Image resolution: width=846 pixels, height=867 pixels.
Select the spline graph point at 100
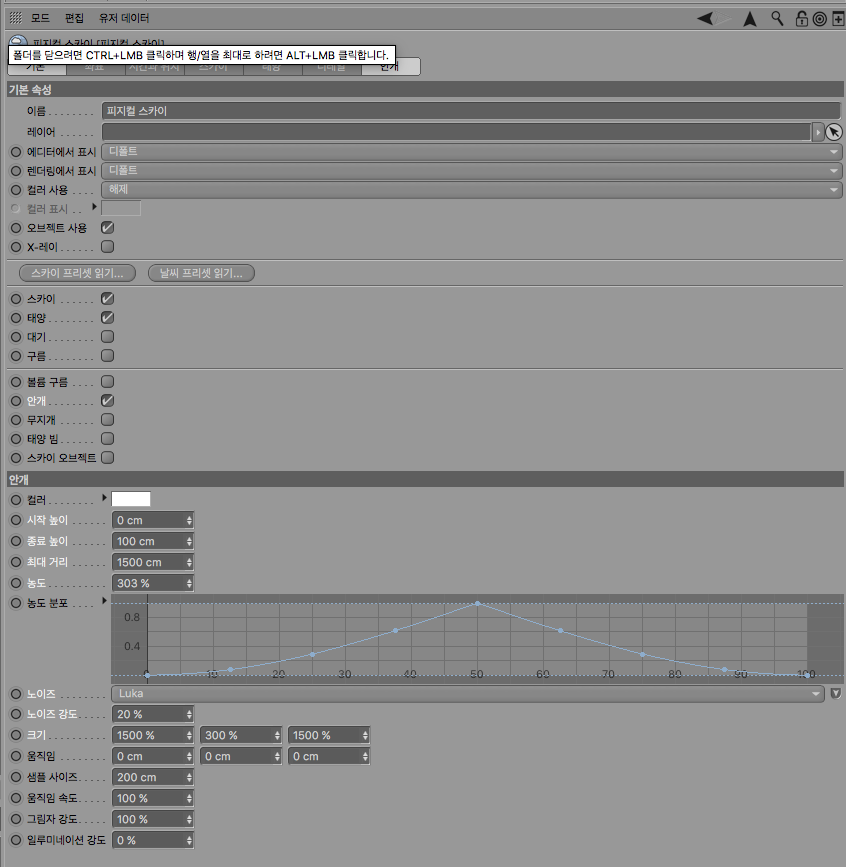[x=807, y=675]
